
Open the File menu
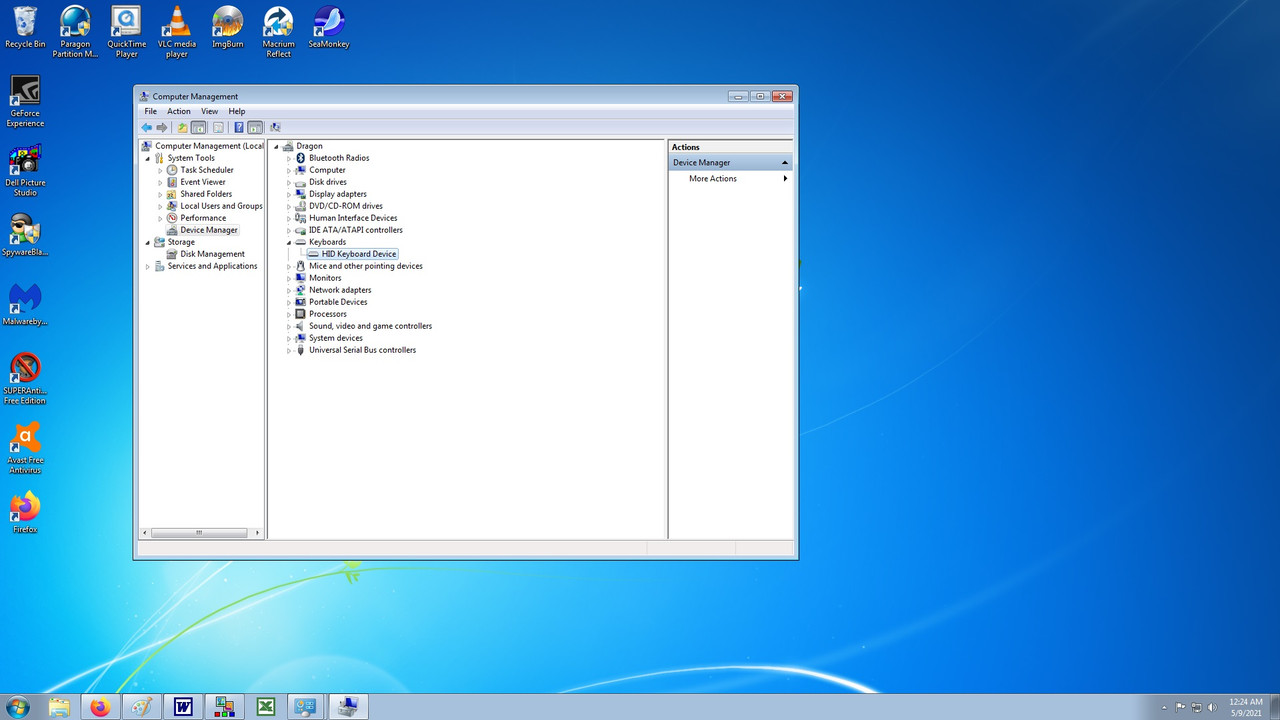[x=151, y=111]
